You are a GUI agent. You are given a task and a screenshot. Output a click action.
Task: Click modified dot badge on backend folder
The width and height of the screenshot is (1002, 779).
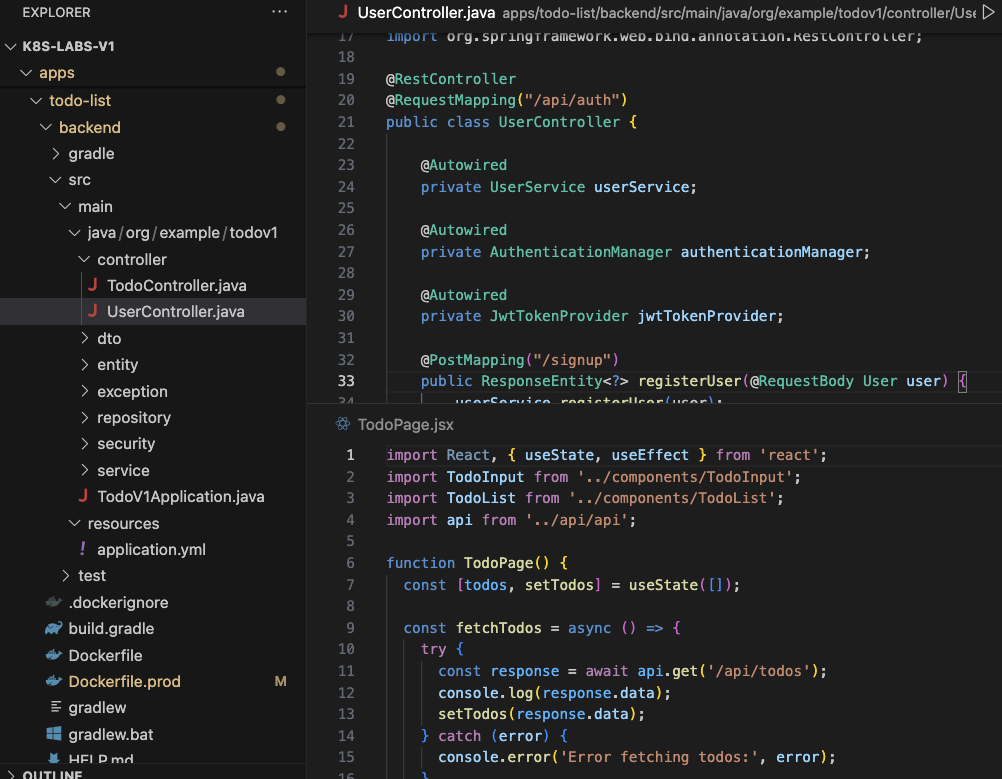pyautogui.click(x=281, y=127)
